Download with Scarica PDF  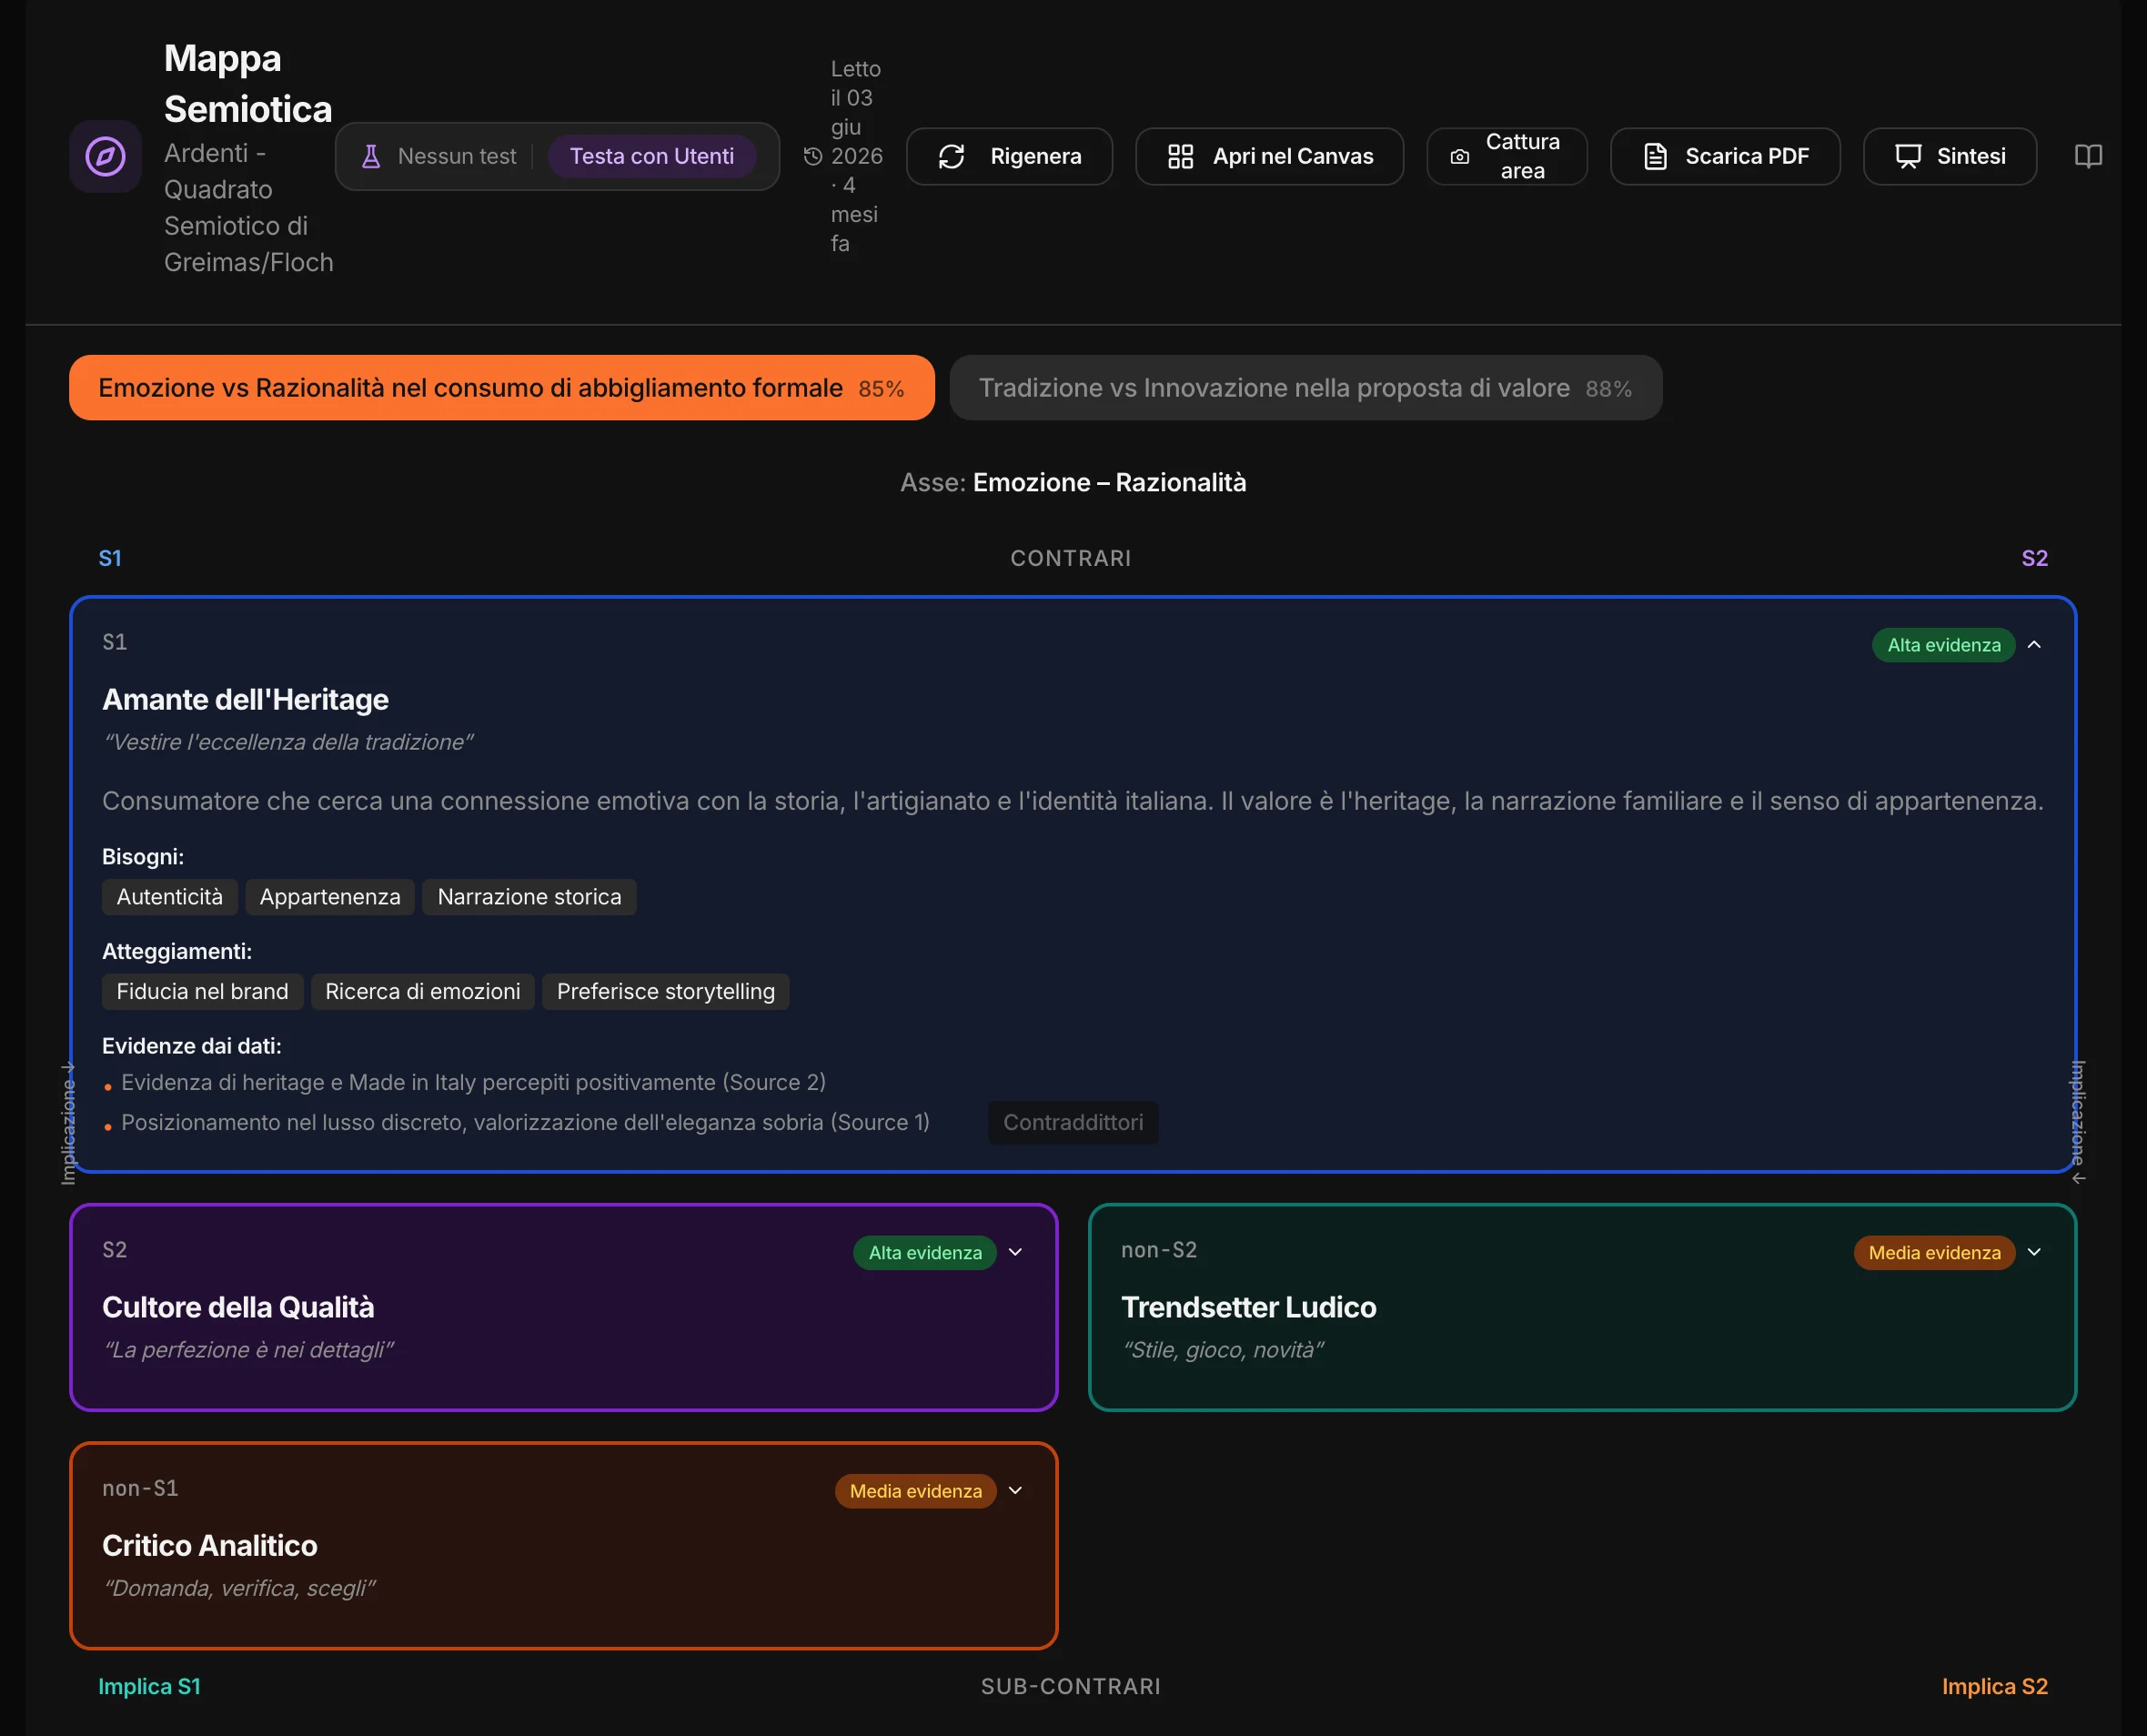click(x=1726, y=156)
